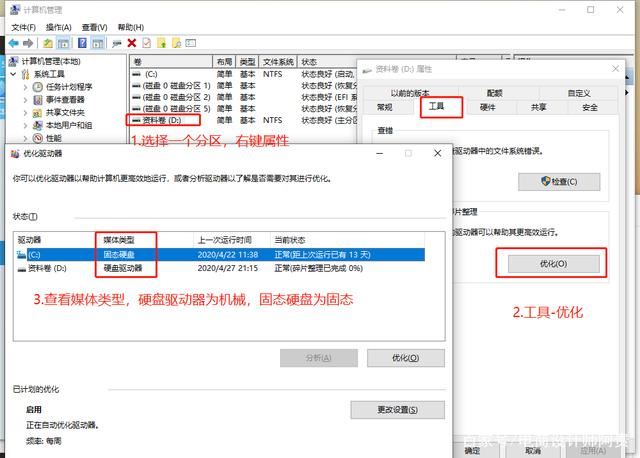Open the 操作(A) menu
Screen dimensions: 640x458
[61, 27]
